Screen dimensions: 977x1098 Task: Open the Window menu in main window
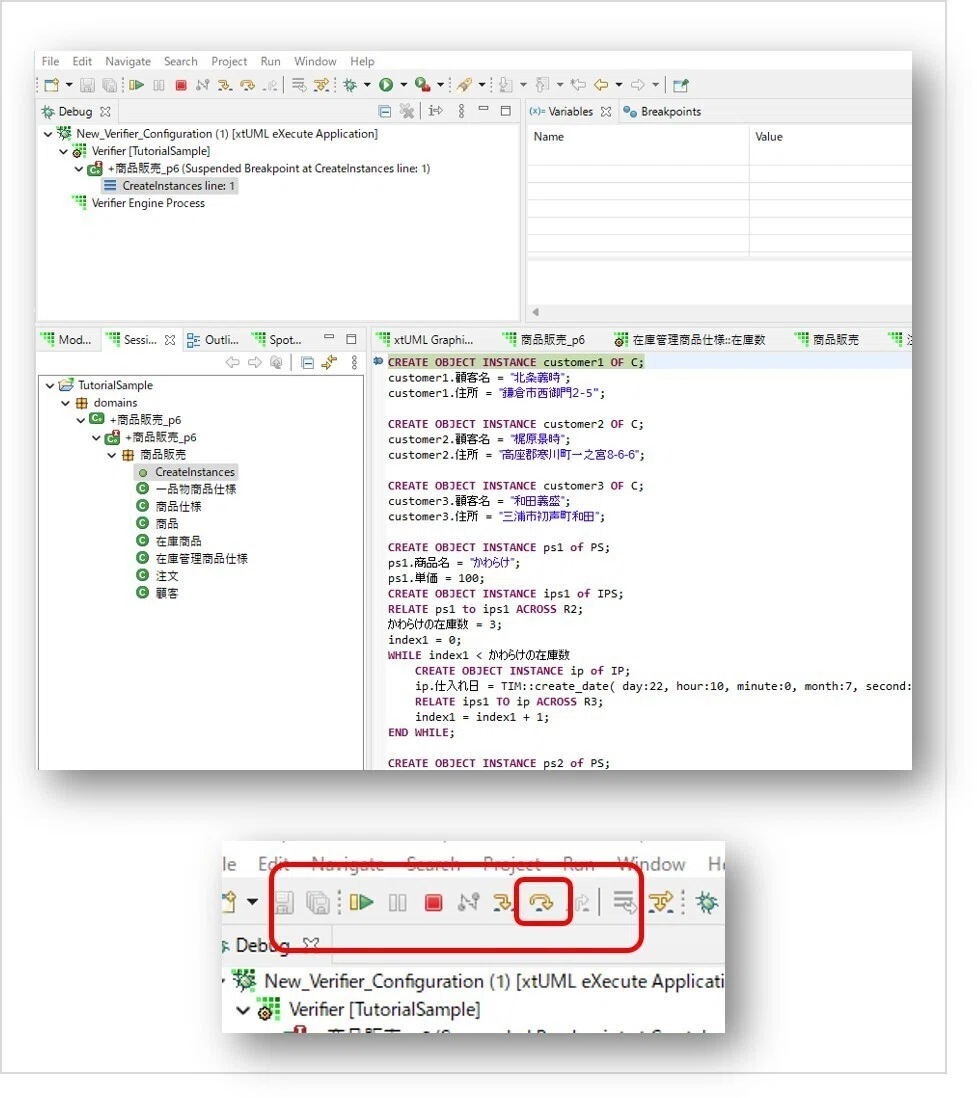315,62
